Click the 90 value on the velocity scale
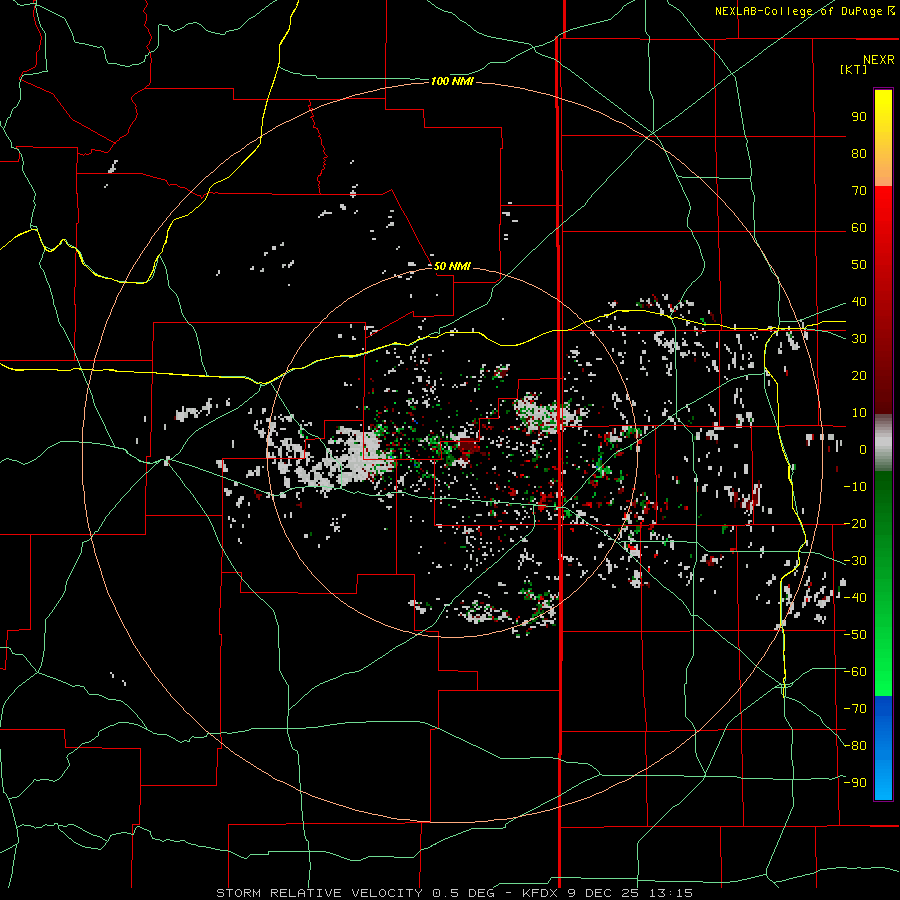Viewport: 900px width, 900px height. click(x=859, y=117)
